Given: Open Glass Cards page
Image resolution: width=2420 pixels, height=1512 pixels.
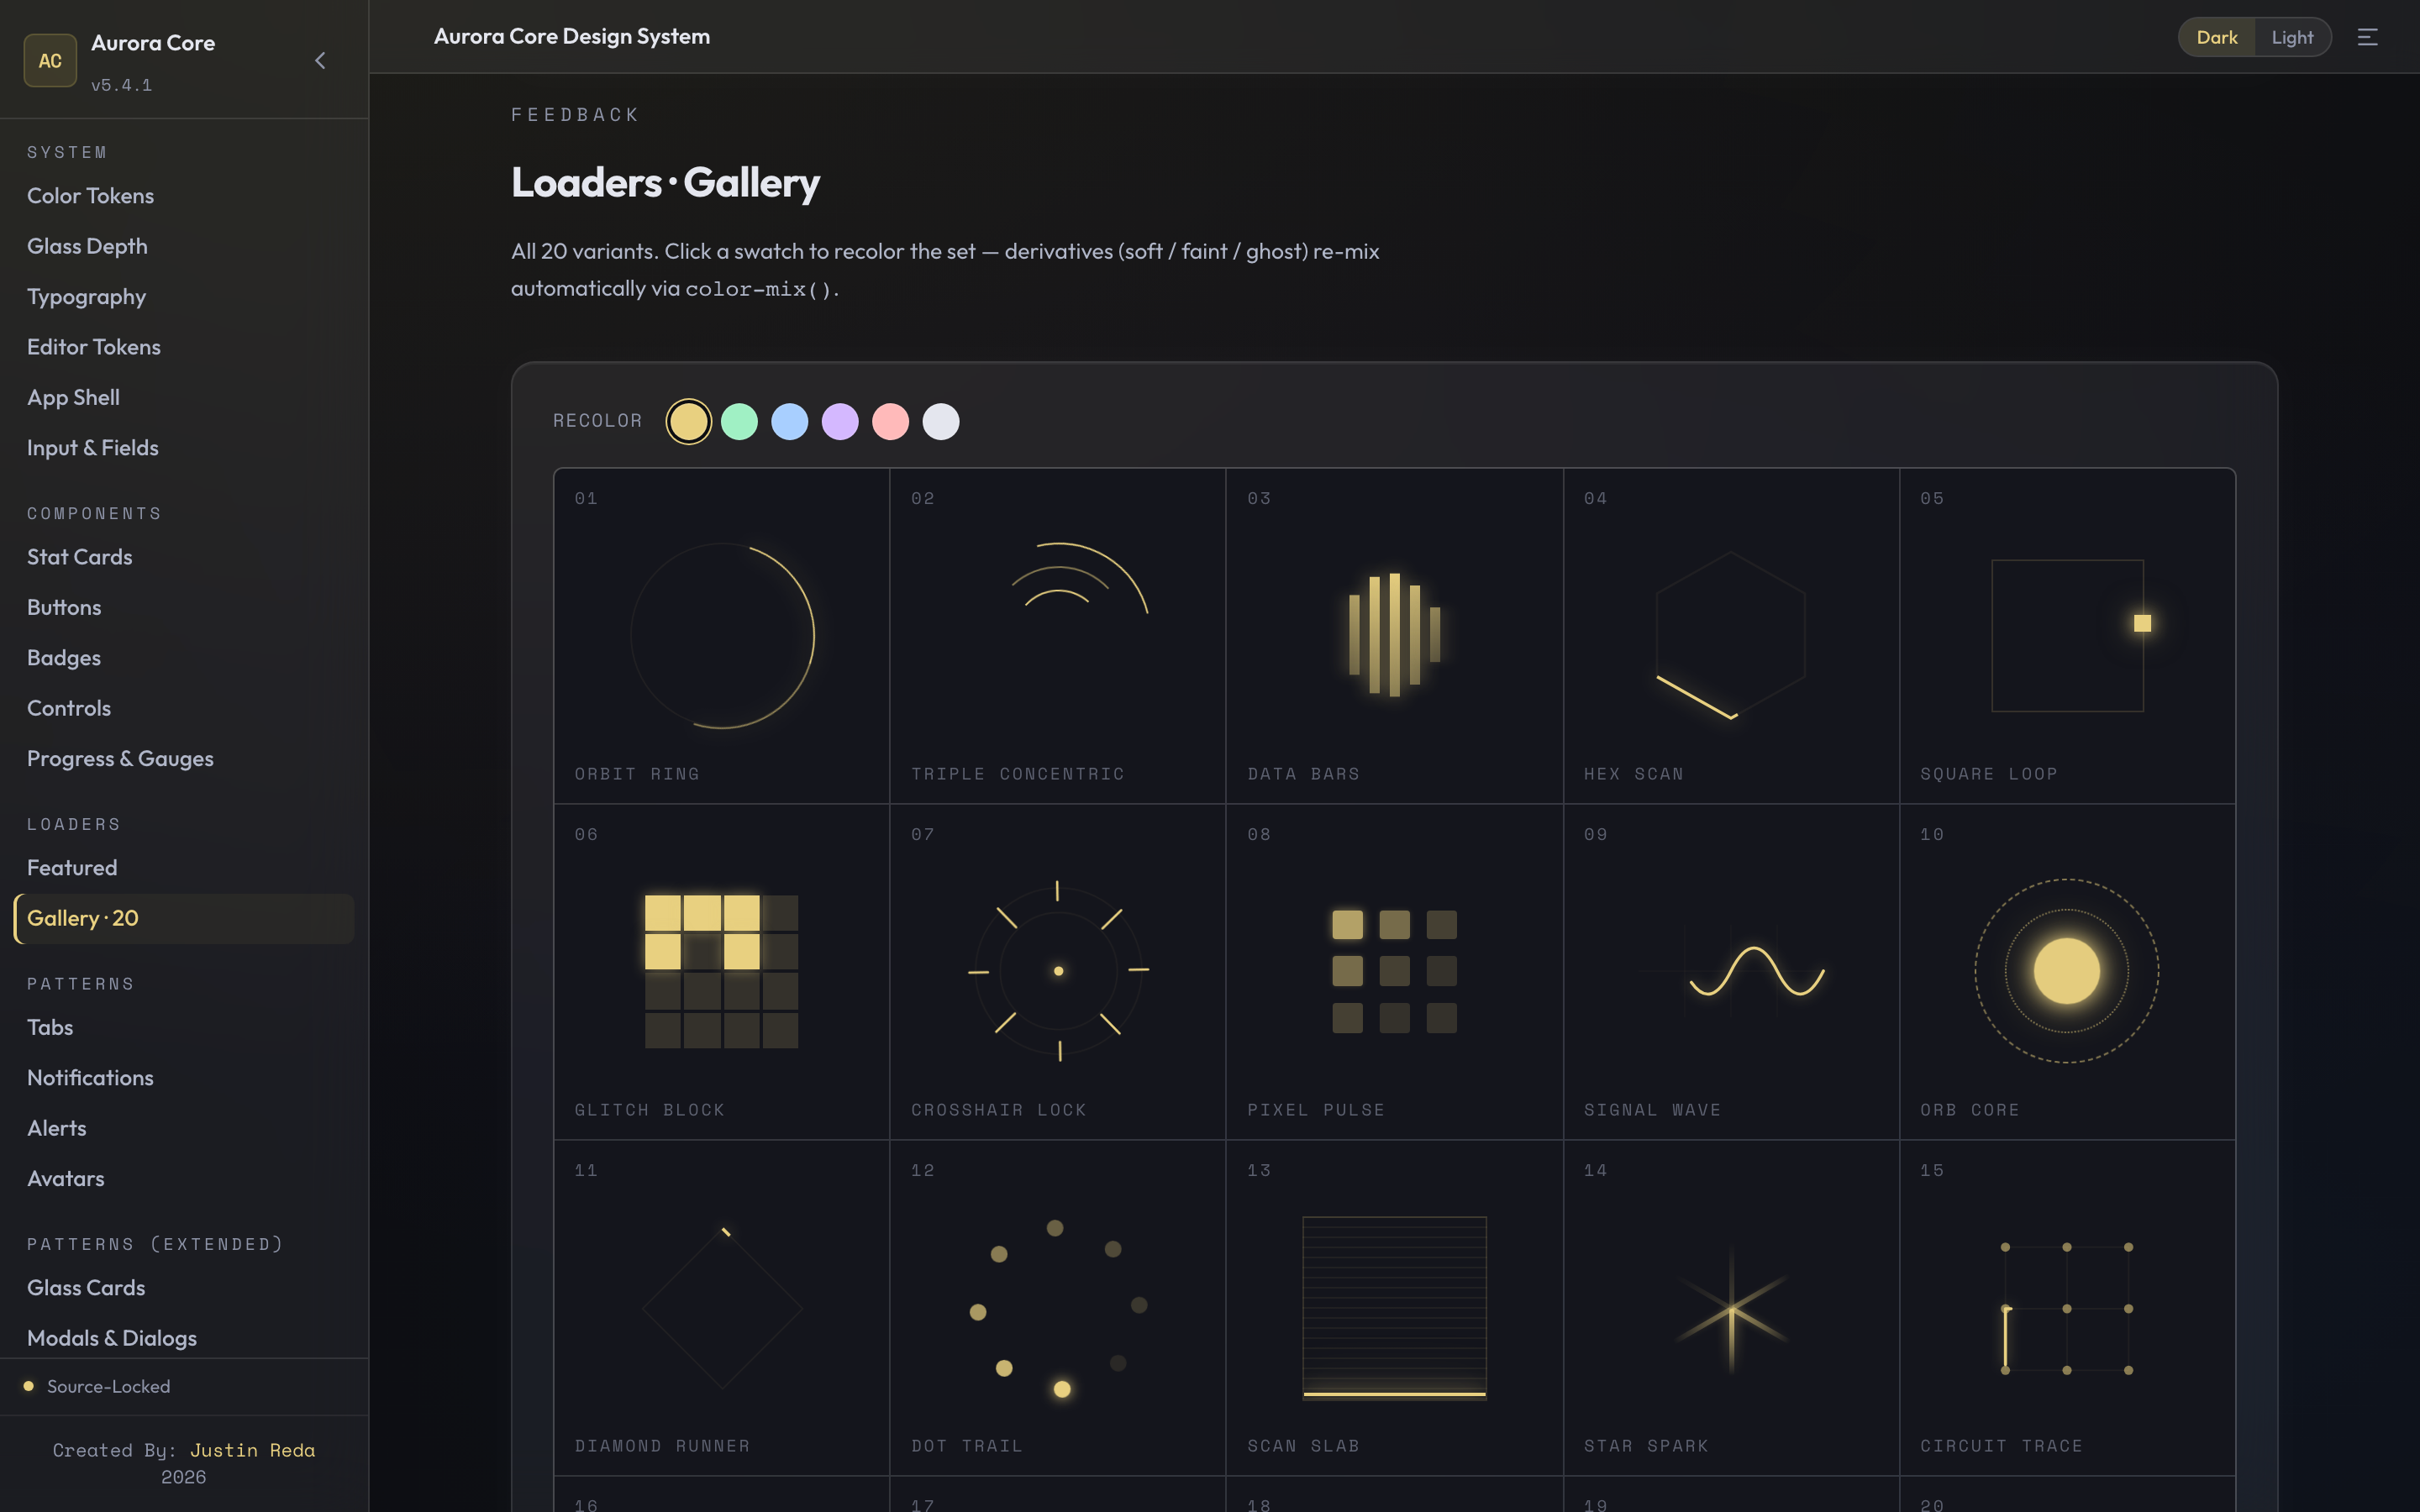Looking at the screenshot, I should coord(184,1288).
